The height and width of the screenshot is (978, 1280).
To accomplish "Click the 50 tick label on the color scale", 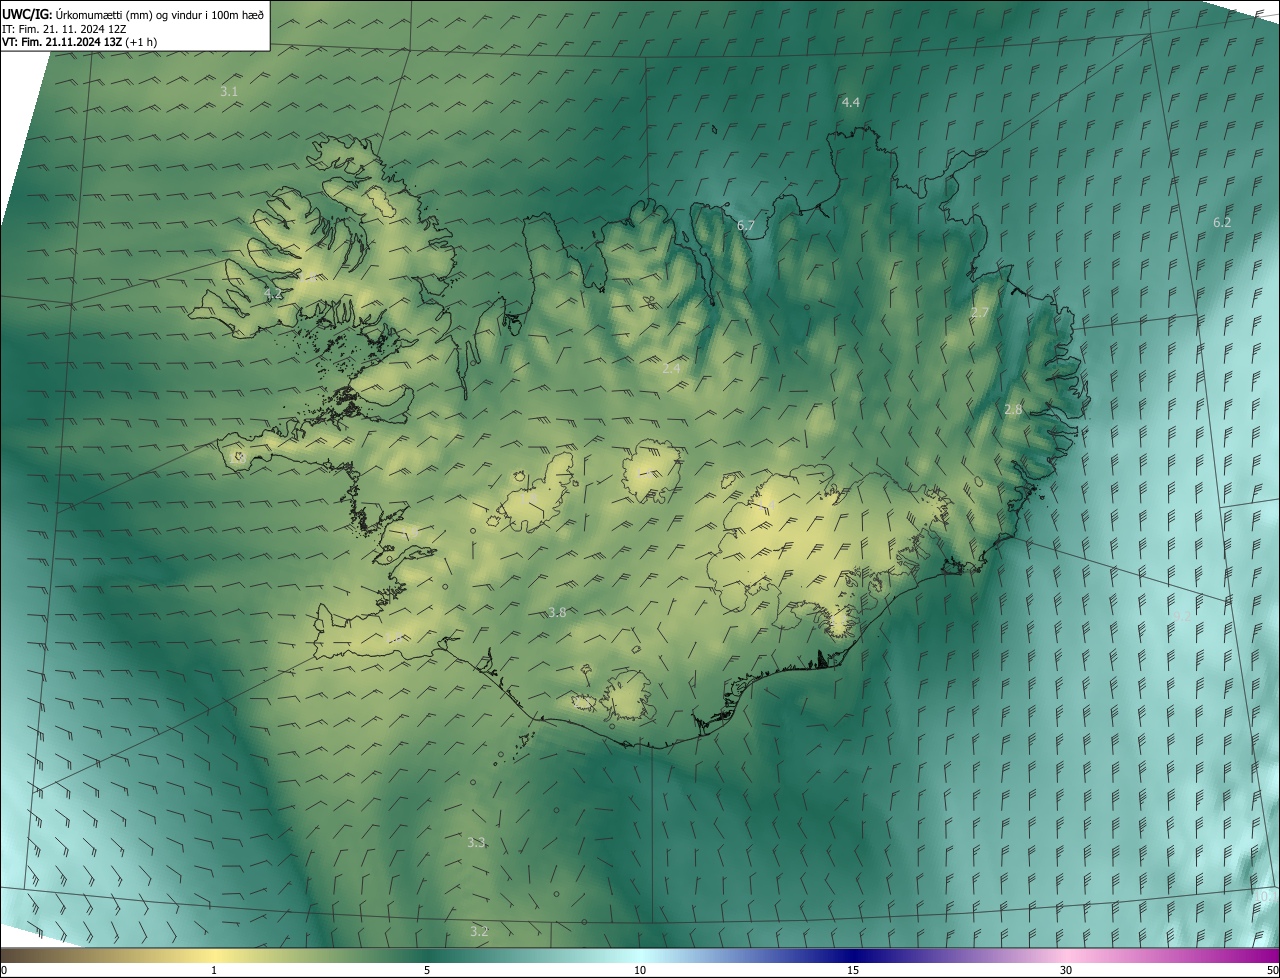I will 1272,970.
